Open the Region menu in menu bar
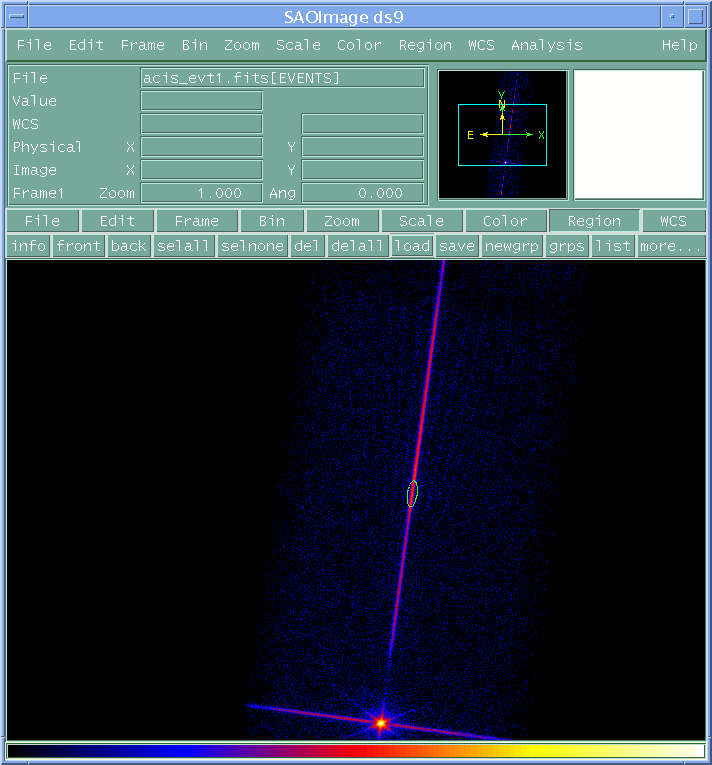 click(425, 45)
